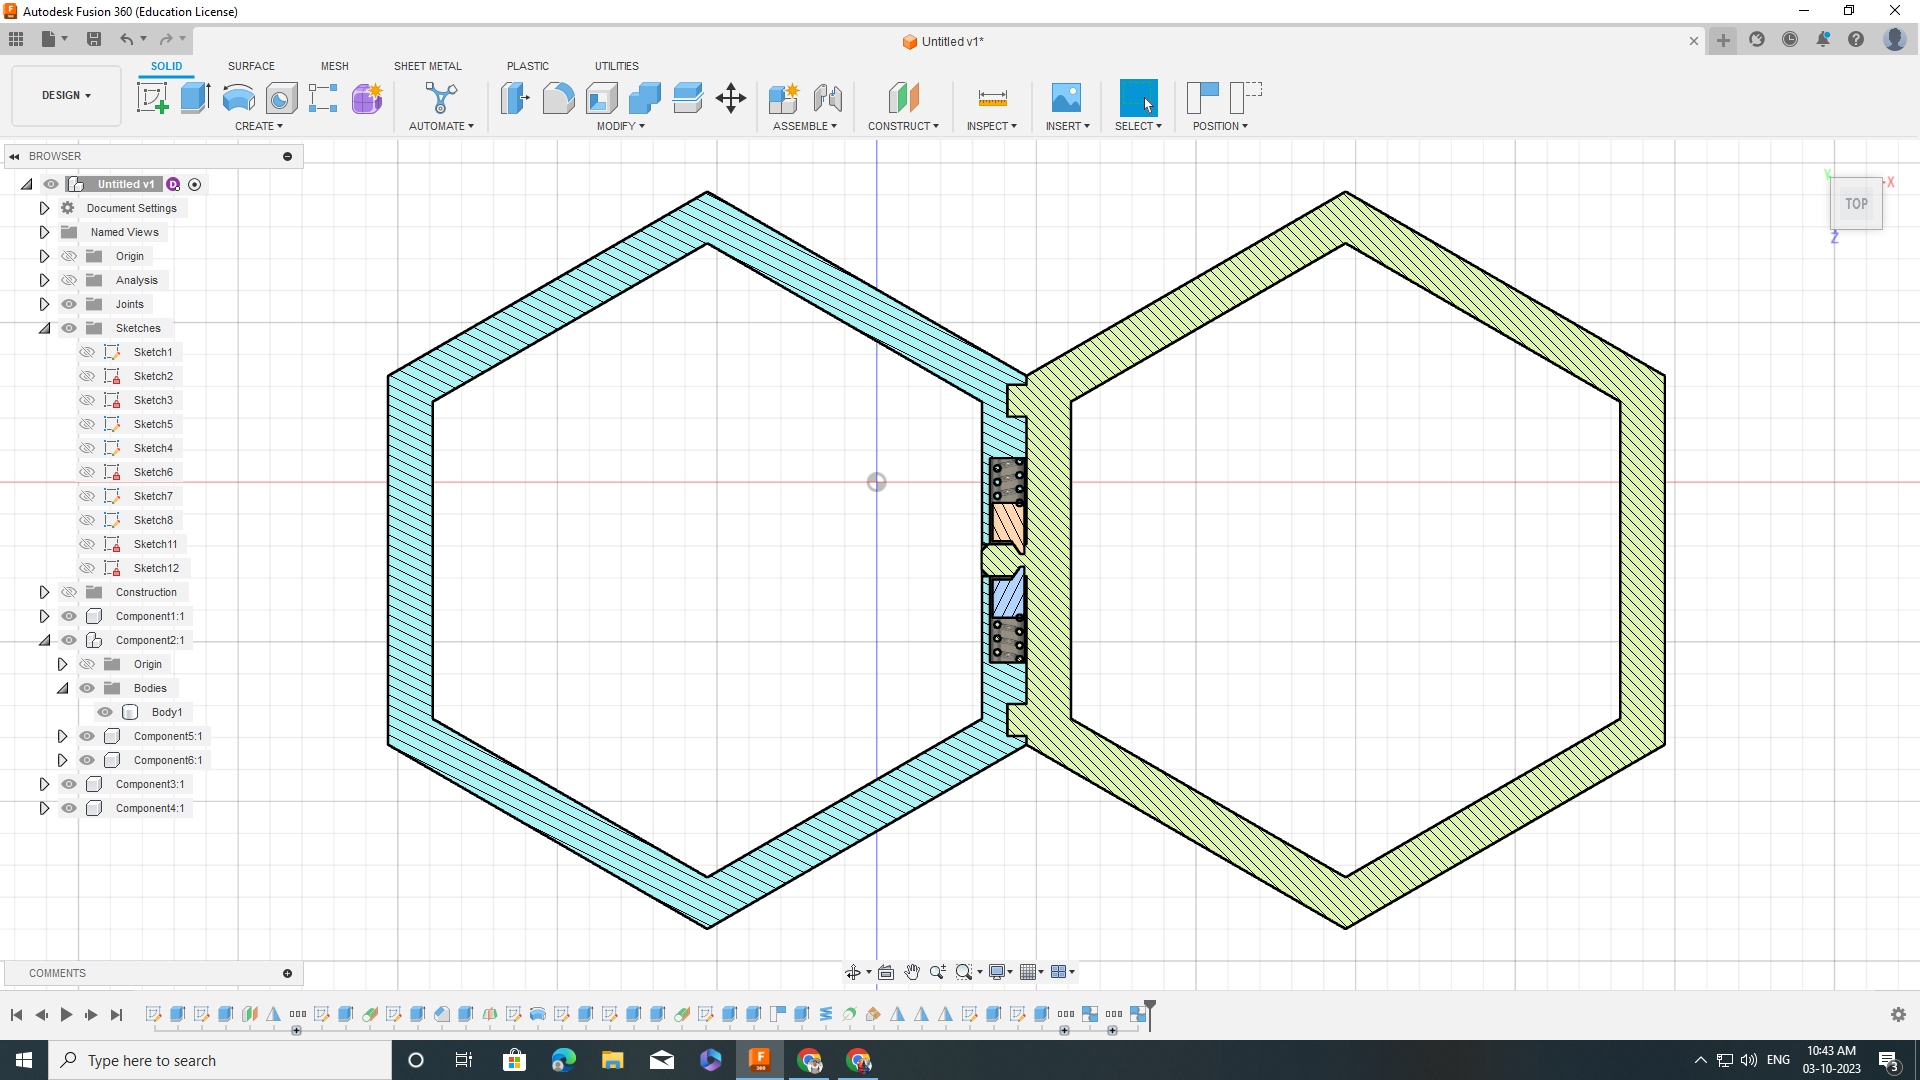Select the Move/Copy tool icon
This screenshot has height=1080, width=1920.
coord(731,98)
